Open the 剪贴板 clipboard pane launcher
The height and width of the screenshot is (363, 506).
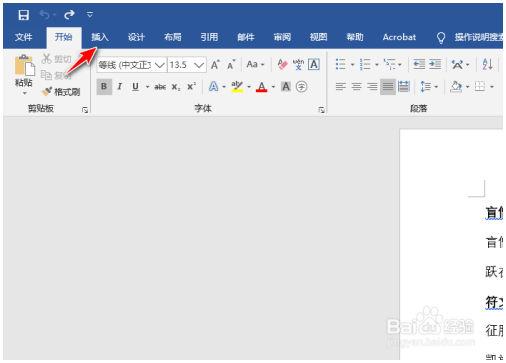click(85, 110)
